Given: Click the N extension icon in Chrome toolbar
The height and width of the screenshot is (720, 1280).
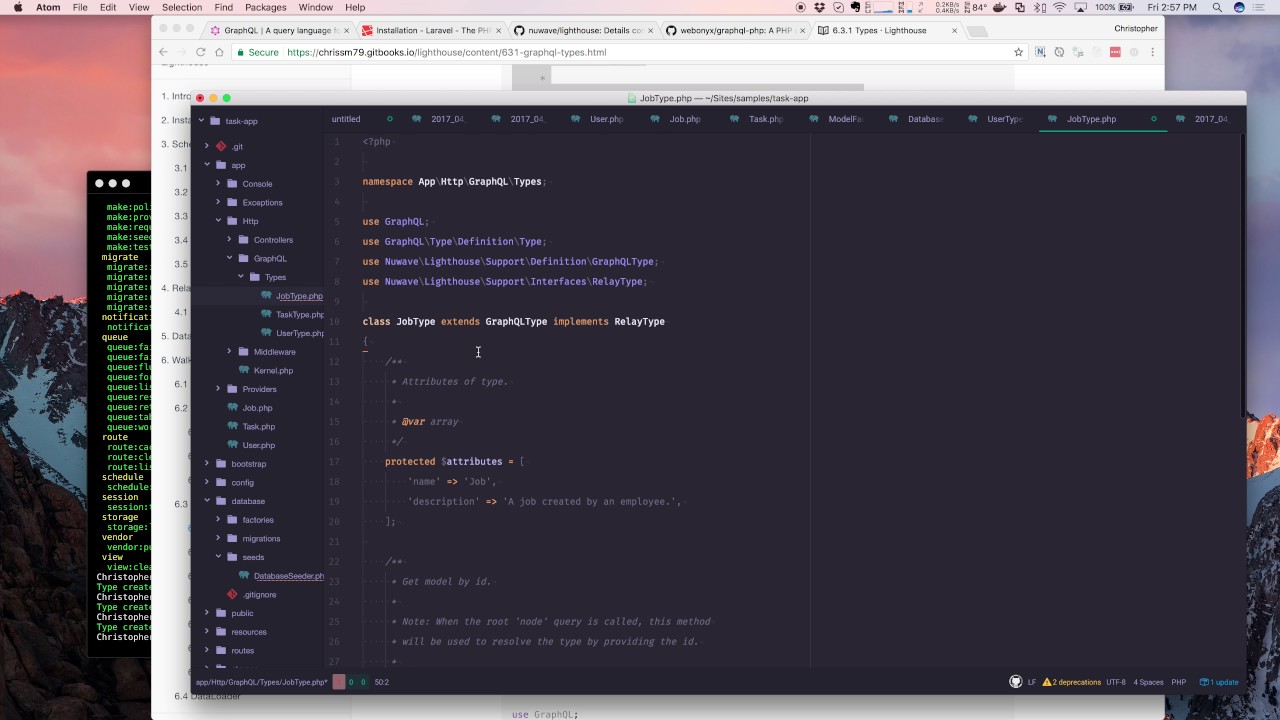Looking at the screenshot, I should click(1040, 52).
